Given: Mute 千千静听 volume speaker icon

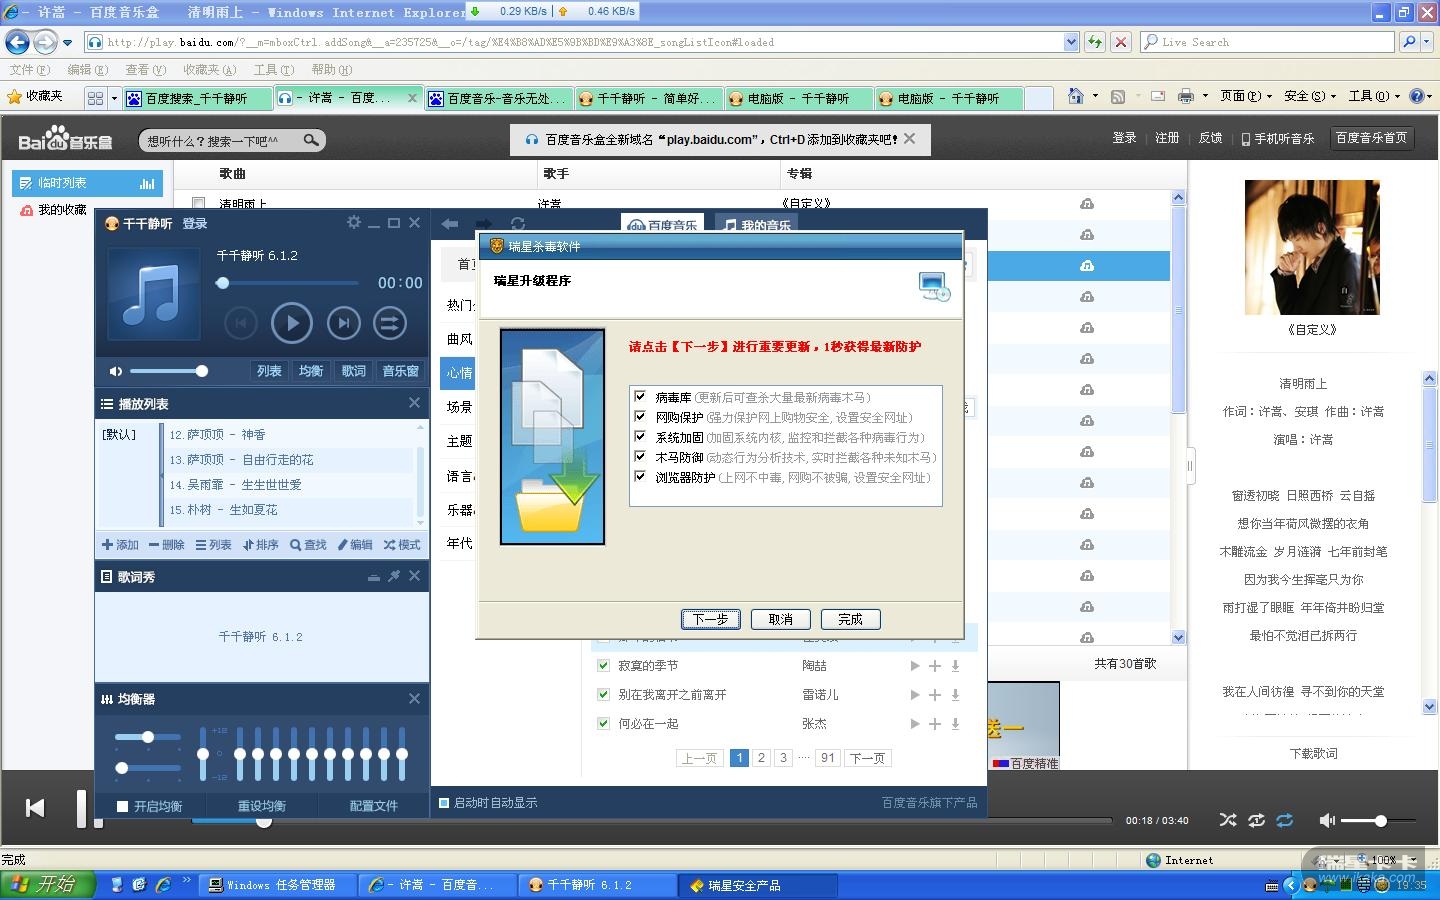Looking at the screenshot, I should tap(116, 371).
